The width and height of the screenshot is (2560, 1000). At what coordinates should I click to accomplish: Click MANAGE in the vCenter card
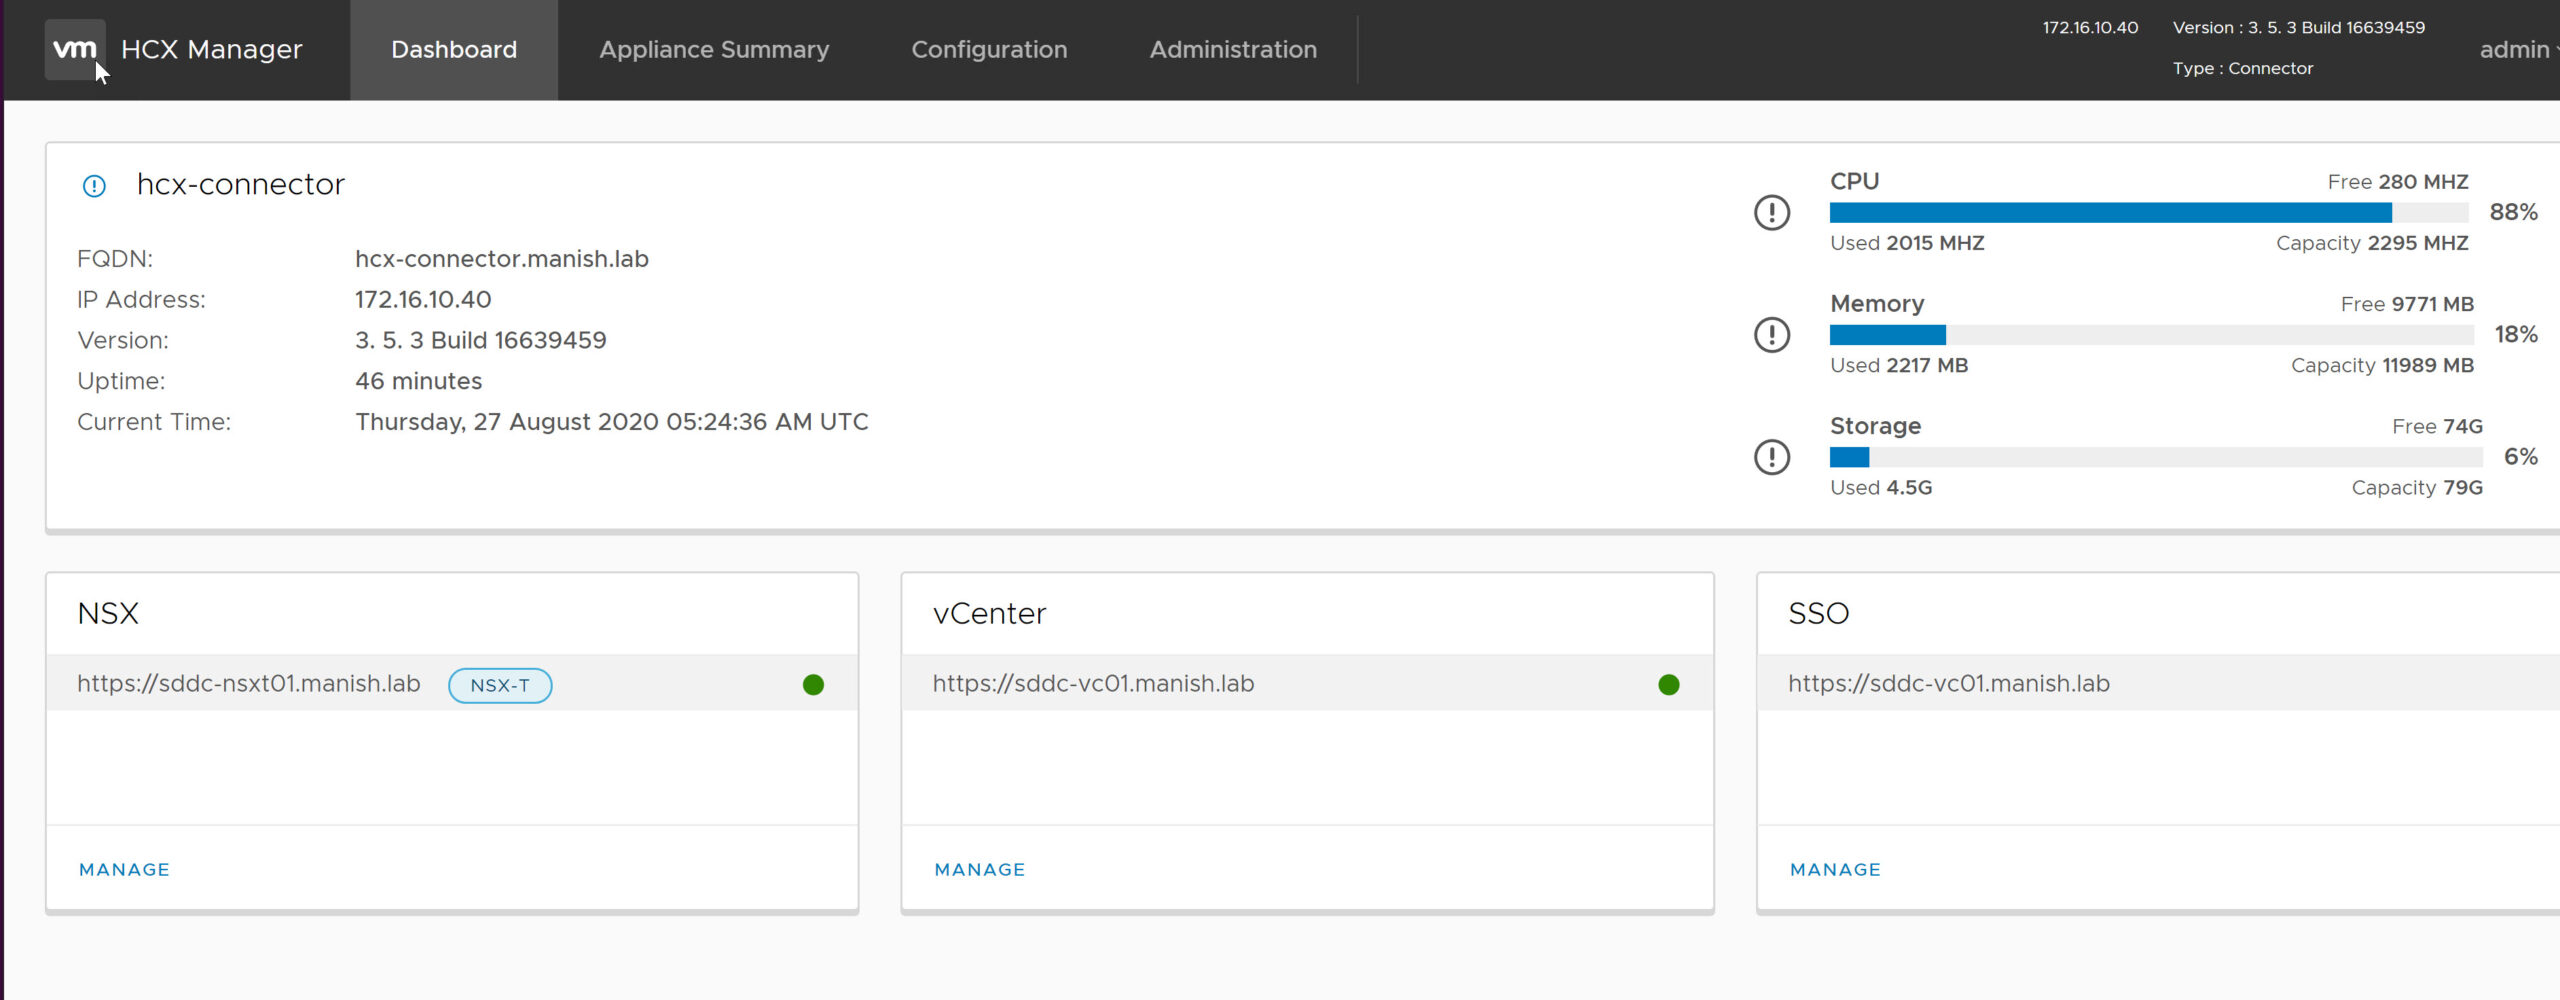pos(980,870)
